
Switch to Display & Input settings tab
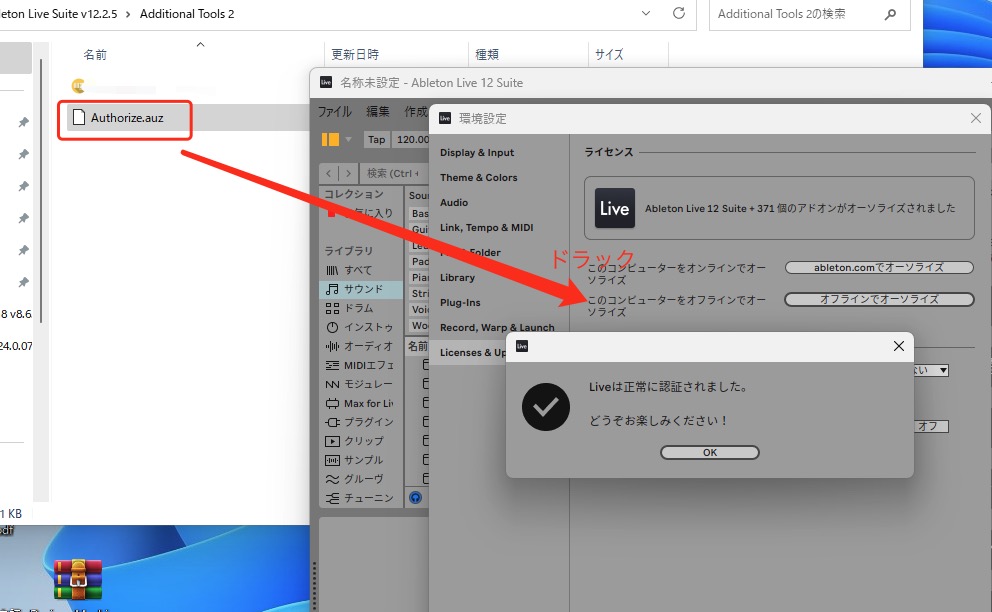(x=477, y=153)
